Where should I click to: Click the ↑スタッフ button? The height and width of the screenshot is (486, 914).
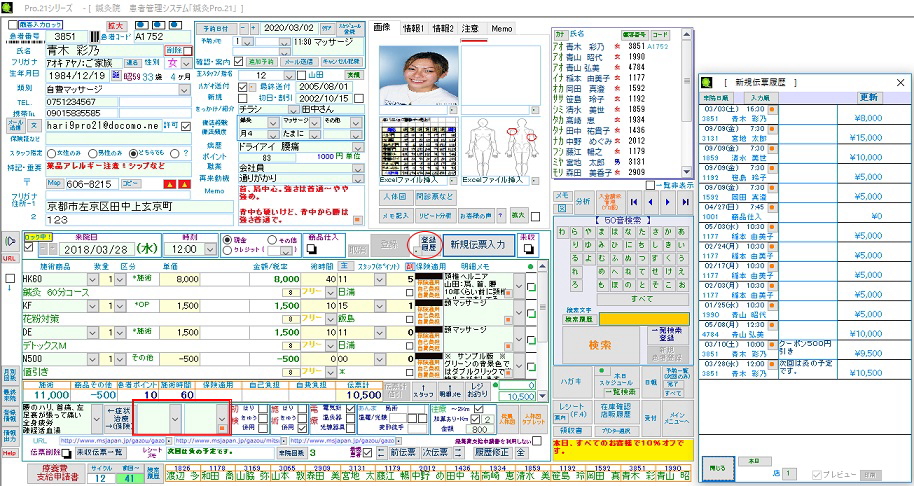(423, 390)
